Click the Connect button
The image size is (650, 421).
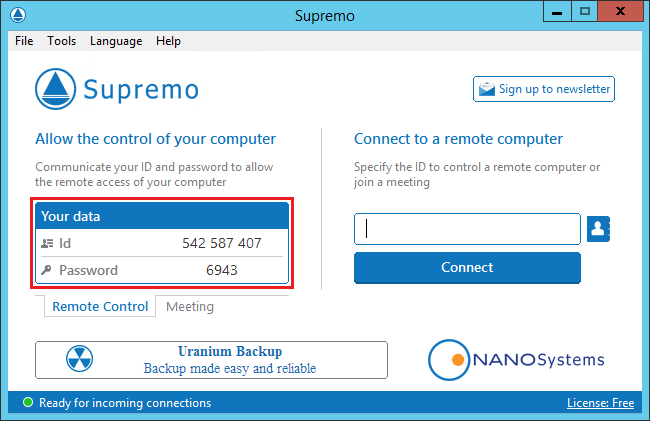[x=467, y=268]
